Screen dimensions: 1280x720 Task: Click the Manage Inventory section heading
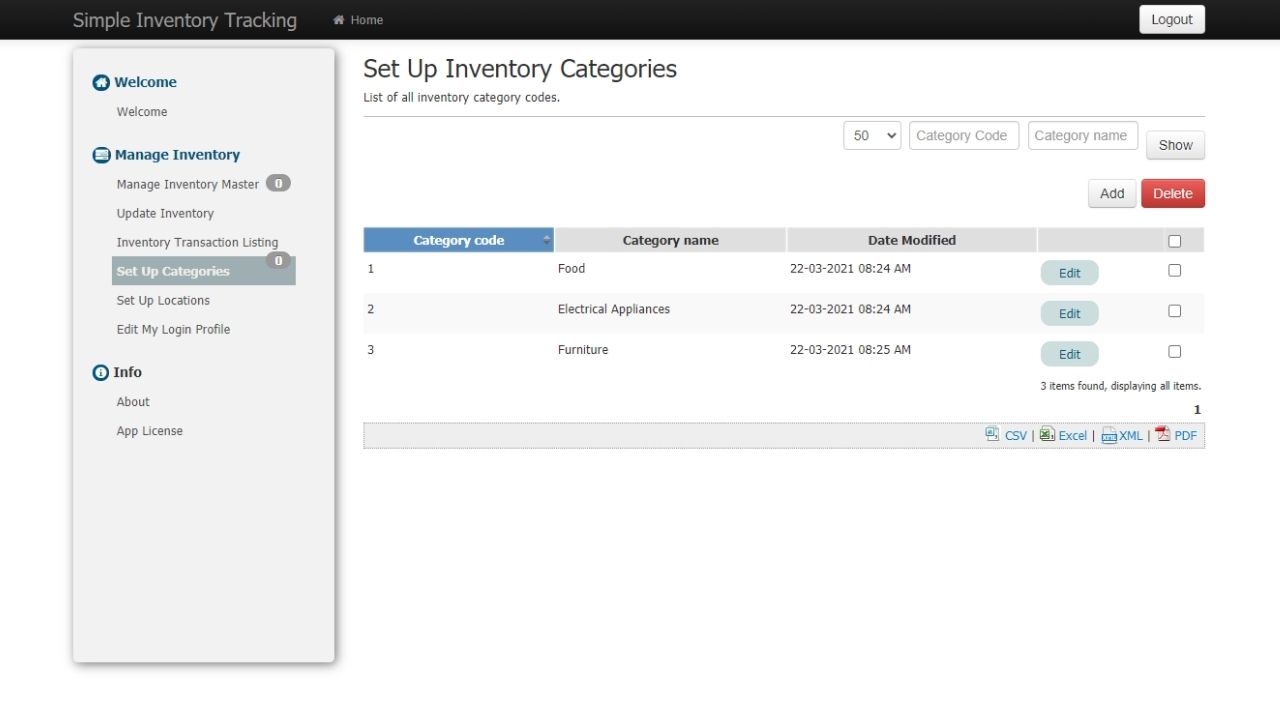click(177, 155)
